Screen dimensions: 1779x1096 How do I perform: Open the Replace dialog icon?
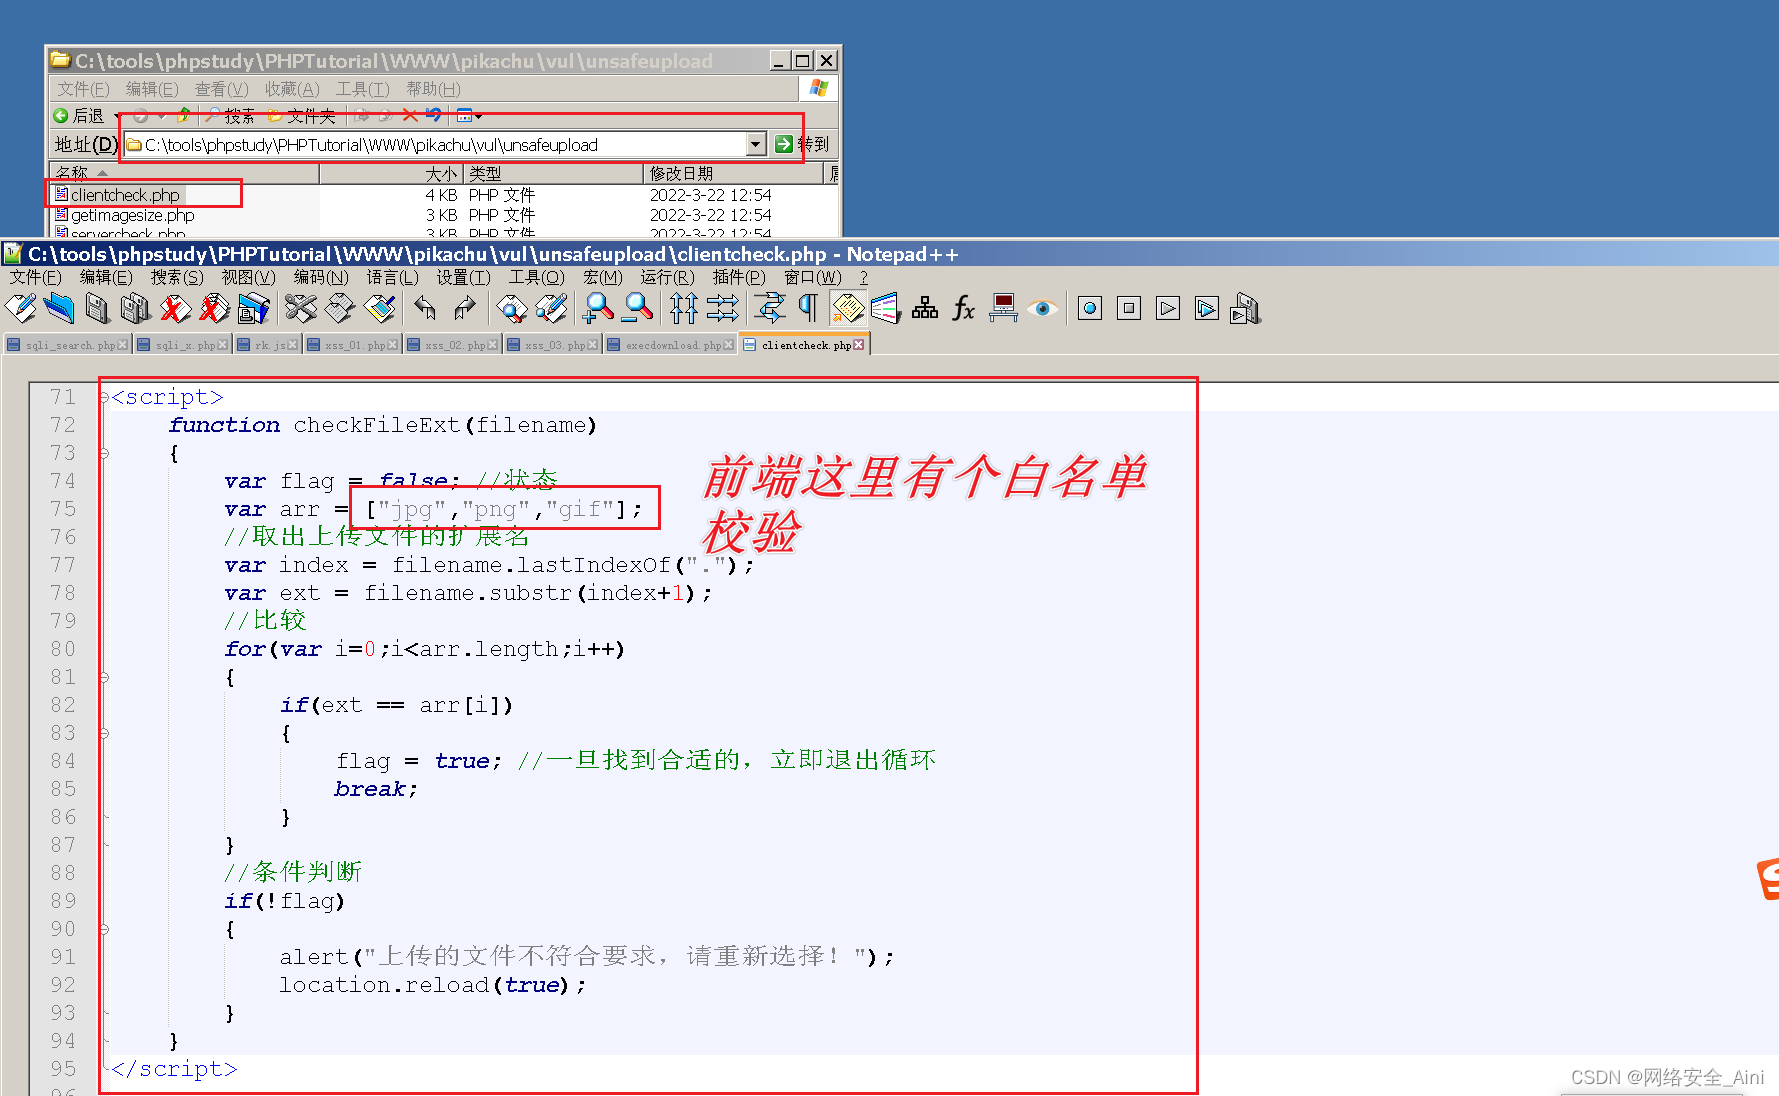pos(551,308)
